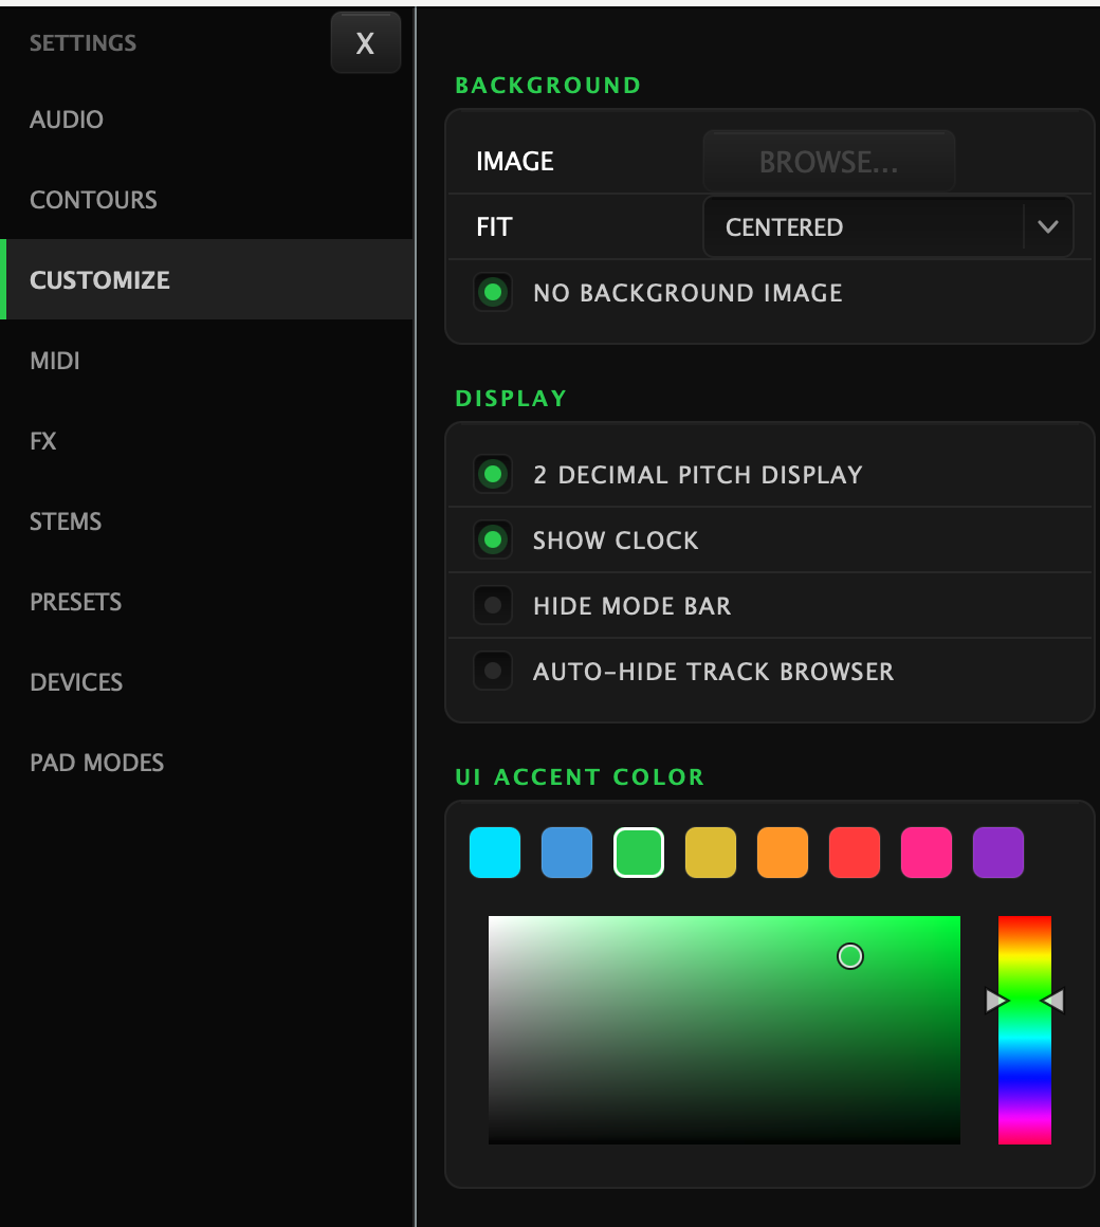This screenshot has width=1100, height=1227.
Task: Choose the orange accent color swatch
Action: coord(783,852)
